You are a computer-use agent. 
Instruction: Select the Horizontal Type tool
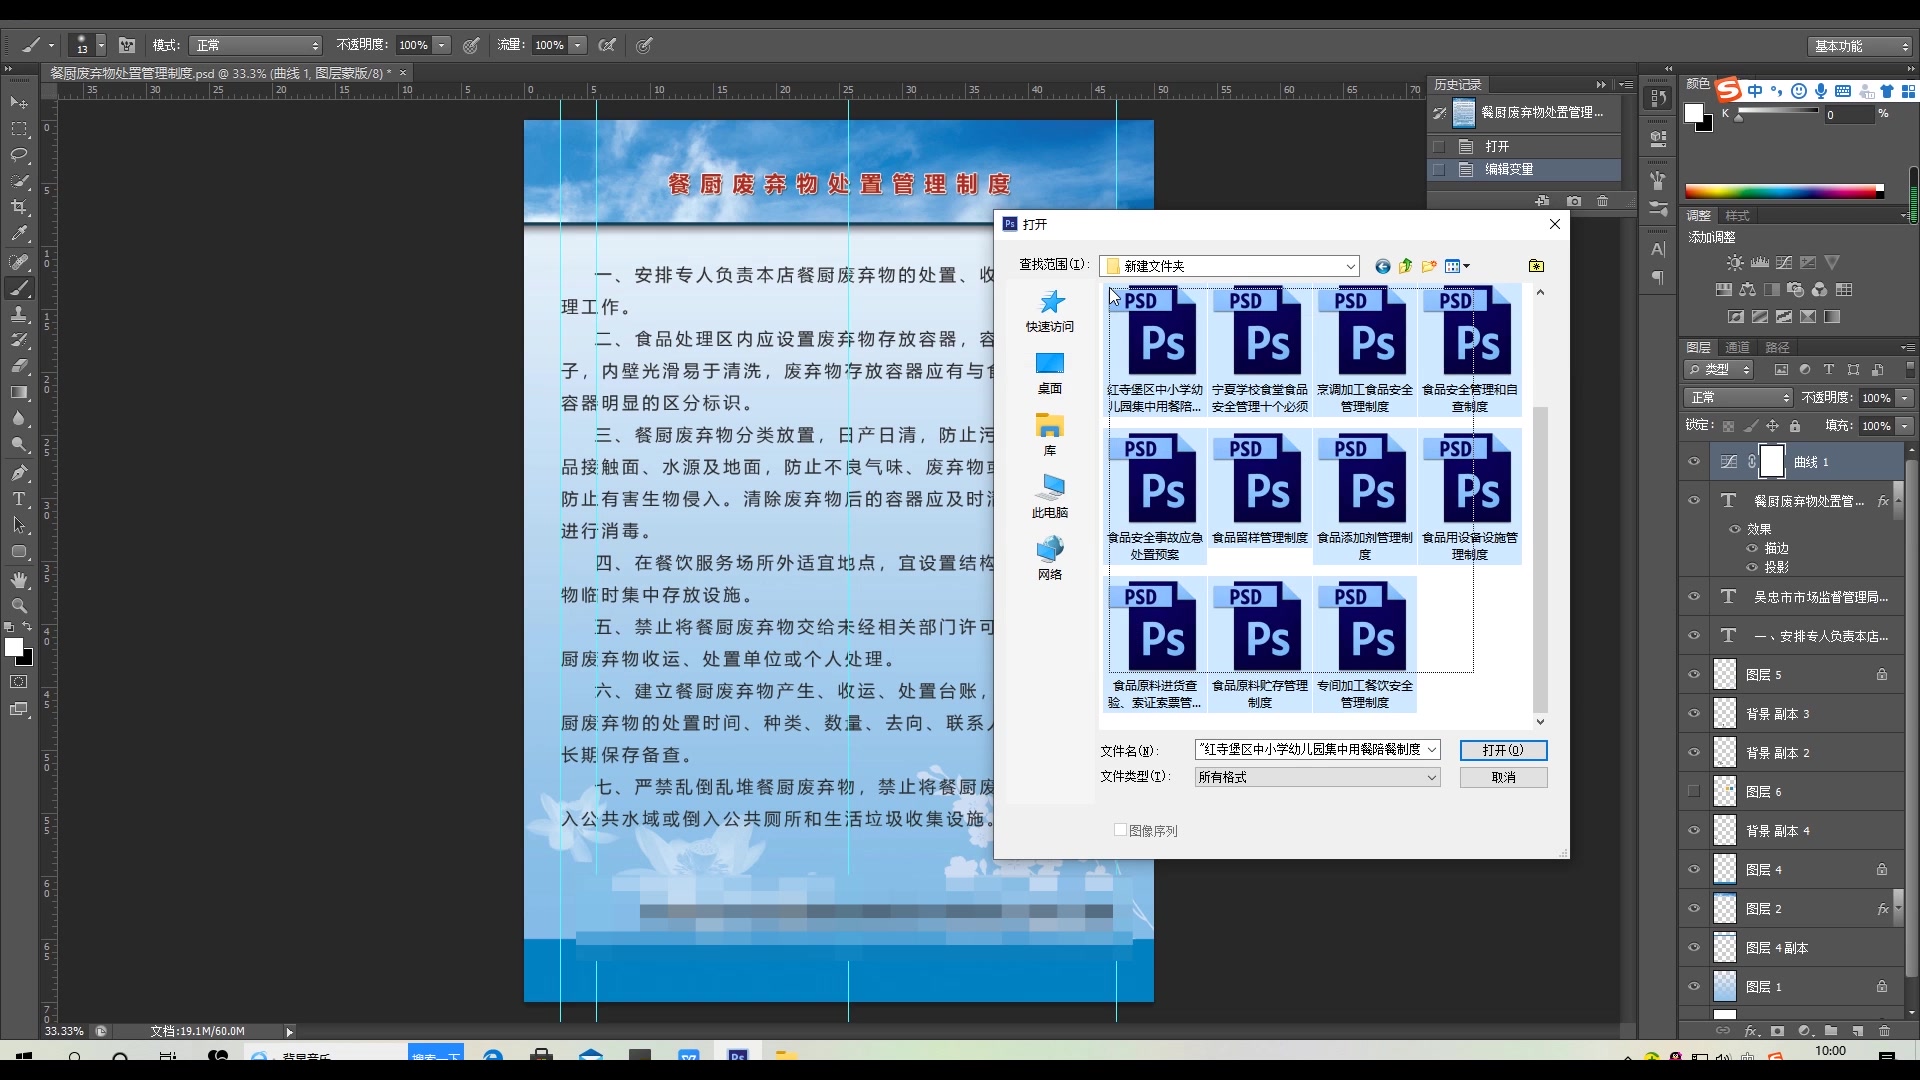19,499
